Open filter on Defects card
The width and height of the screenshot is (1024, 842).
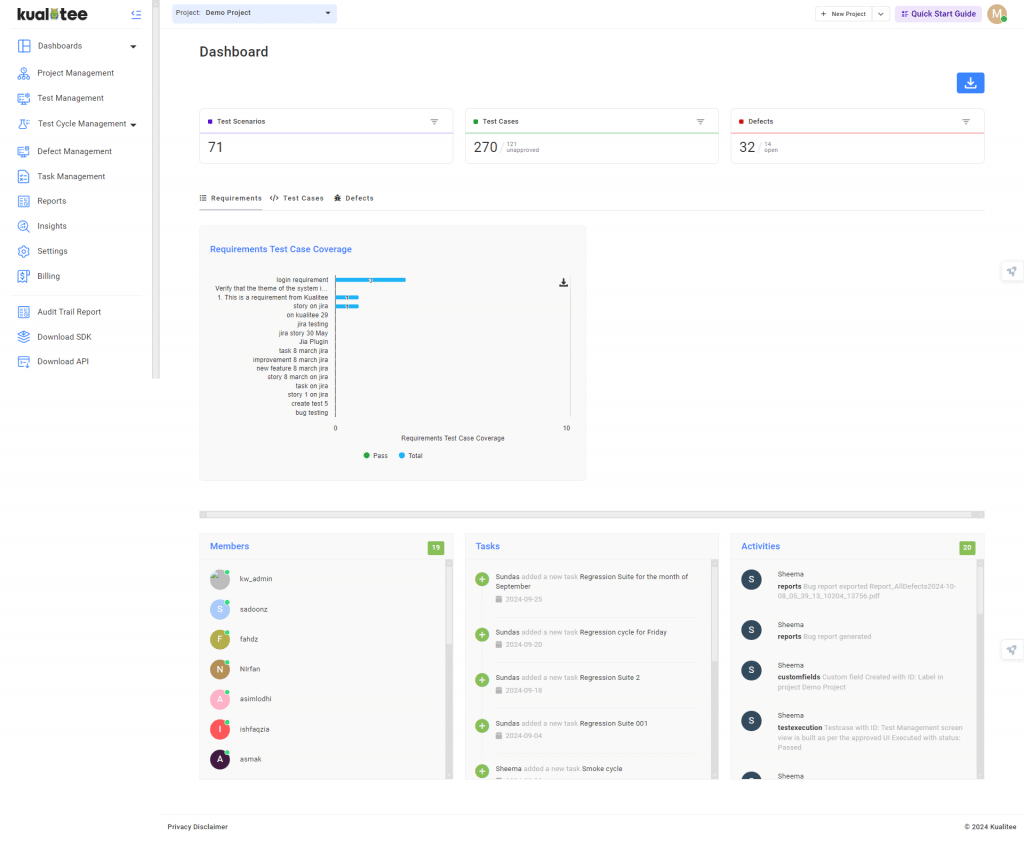coord(966,121)
